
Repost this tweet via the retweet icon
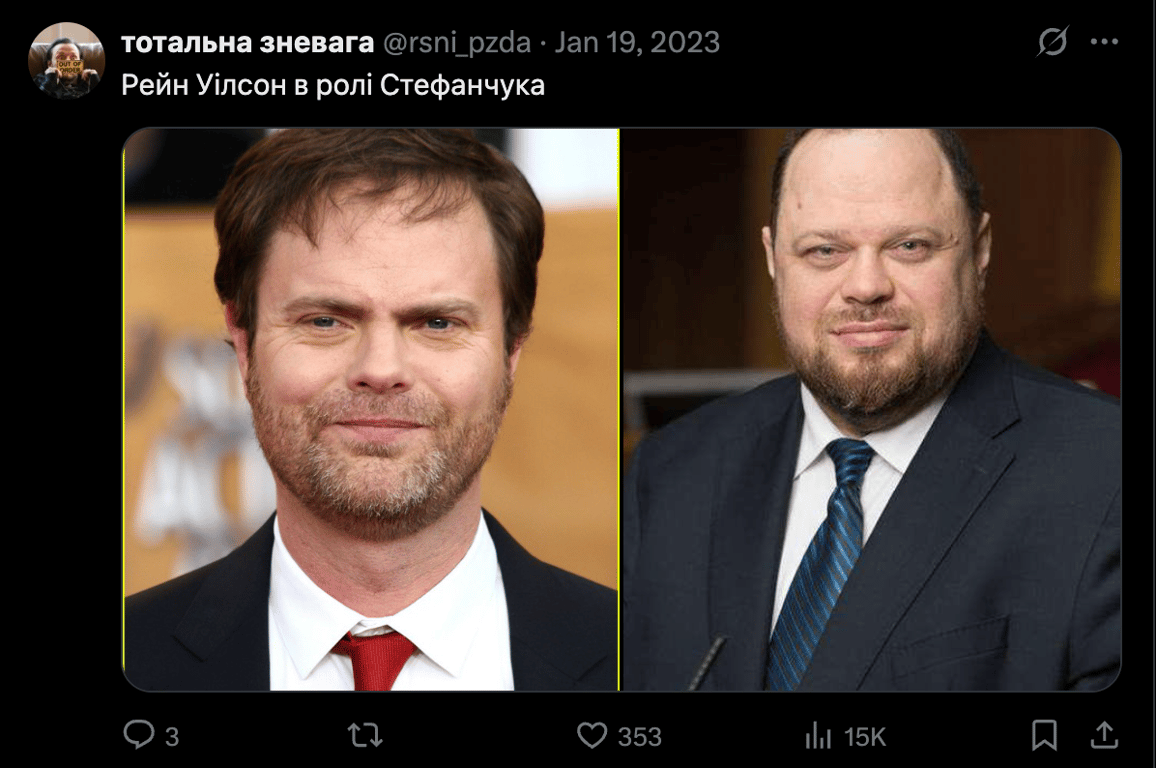(x=365, y=735)
